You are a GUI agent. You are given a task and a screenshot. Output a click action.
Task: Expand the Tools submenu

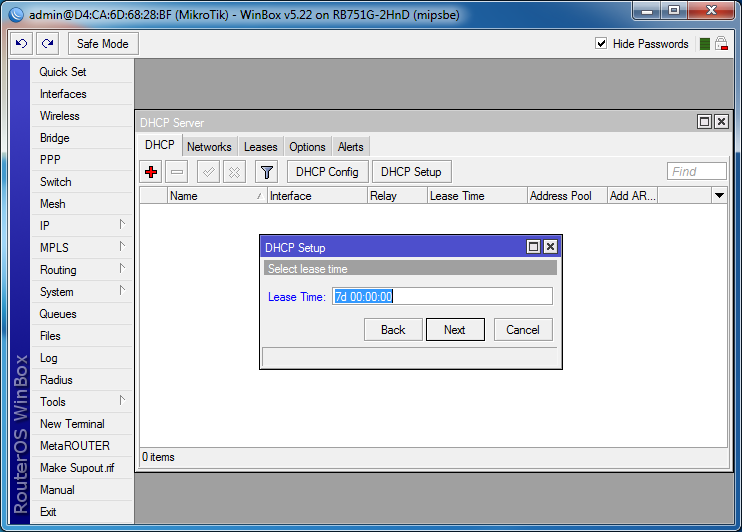pyautogui.click(x=122, y=400)
